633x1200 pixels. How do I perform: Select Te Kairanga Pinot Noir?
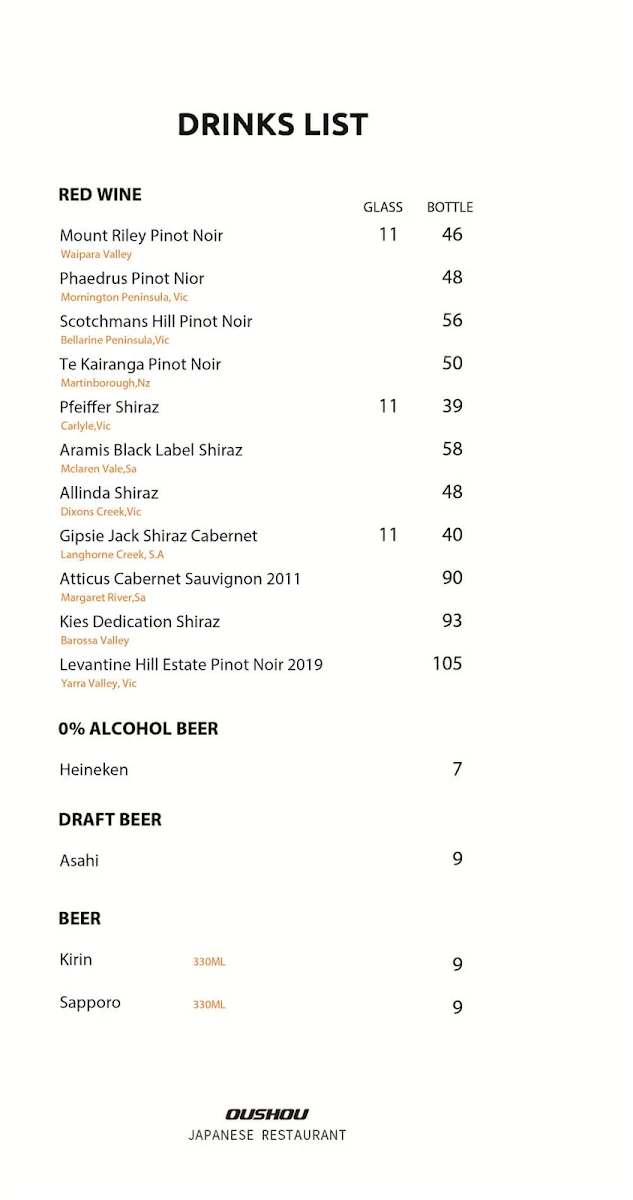click(140, 365)
